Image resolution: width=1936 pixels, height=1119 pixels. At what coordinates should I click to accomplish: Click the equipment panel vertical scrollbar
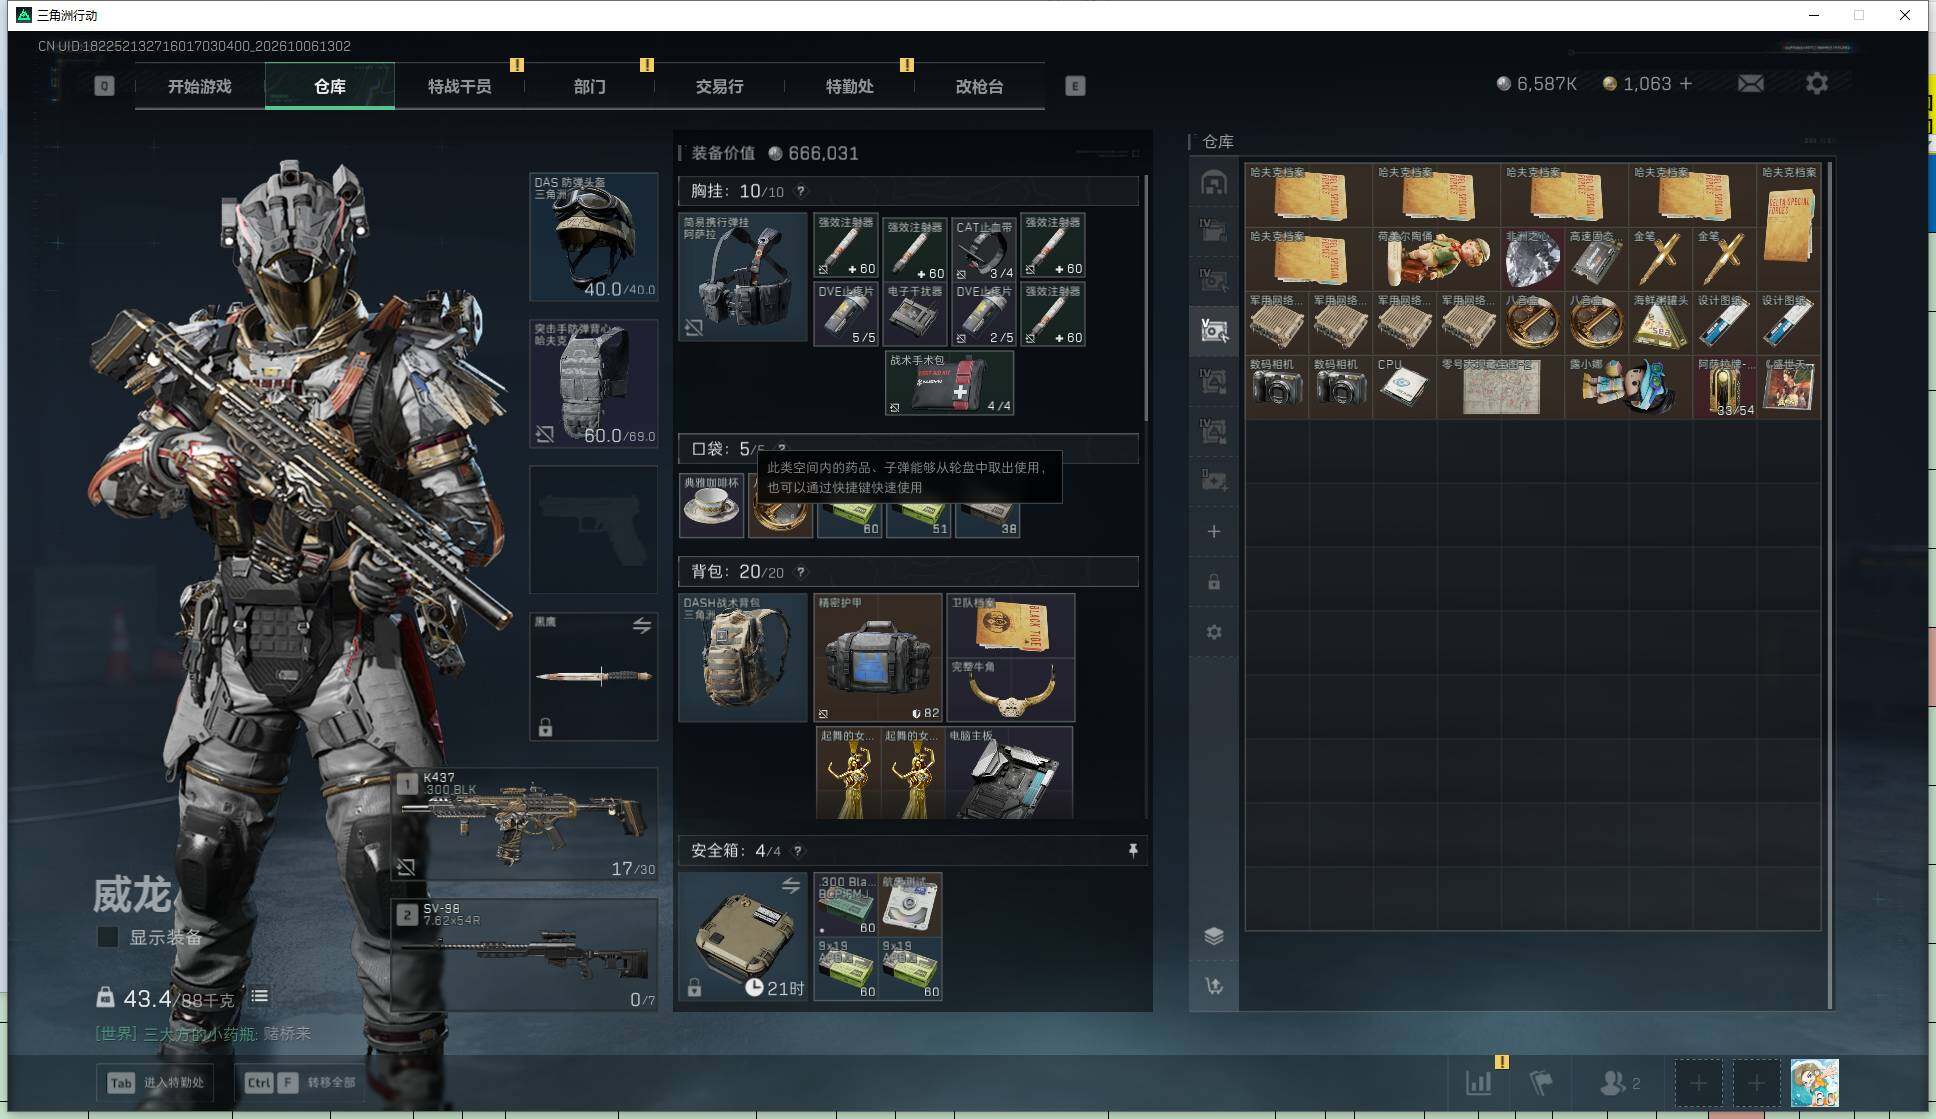click(x=1146, y=300)
